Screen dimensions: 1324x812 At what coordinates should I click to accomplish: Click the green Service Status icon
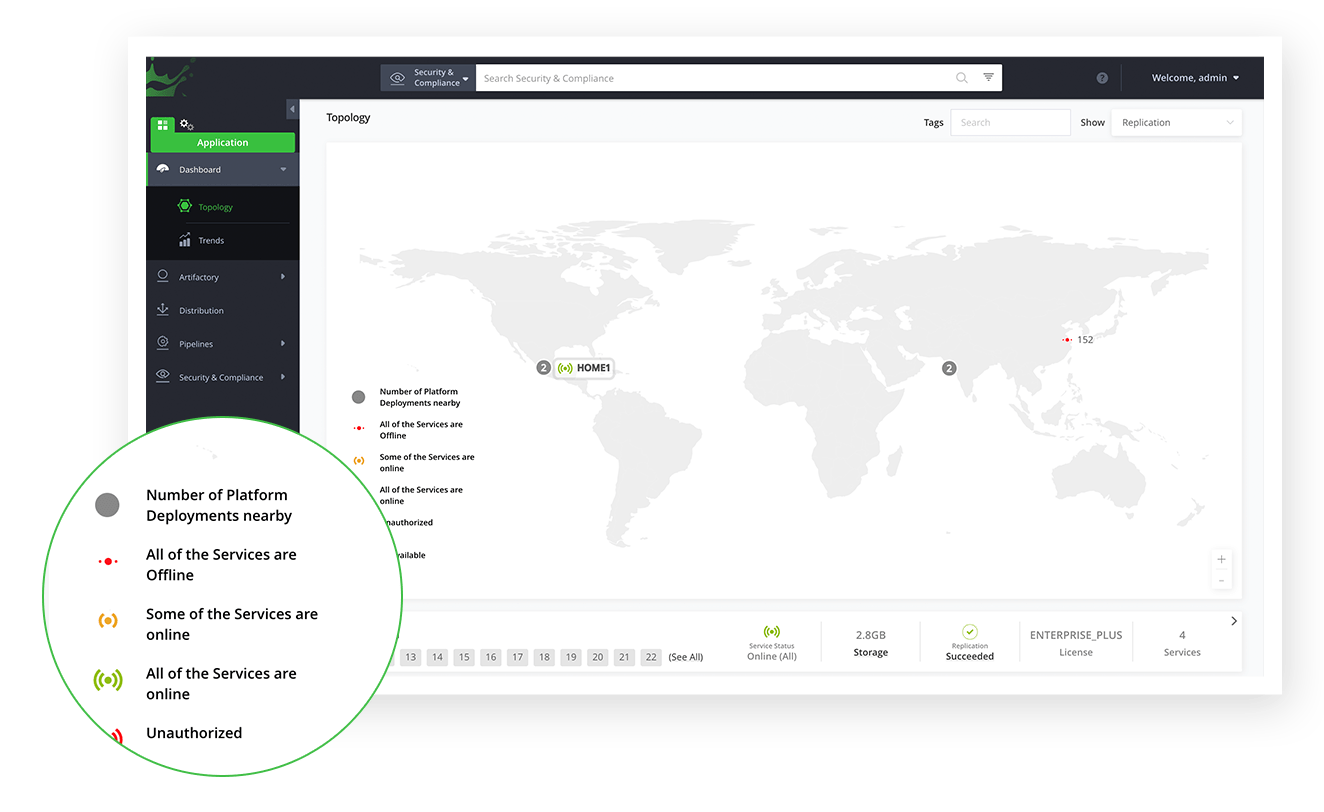click(x=772, y=632)
